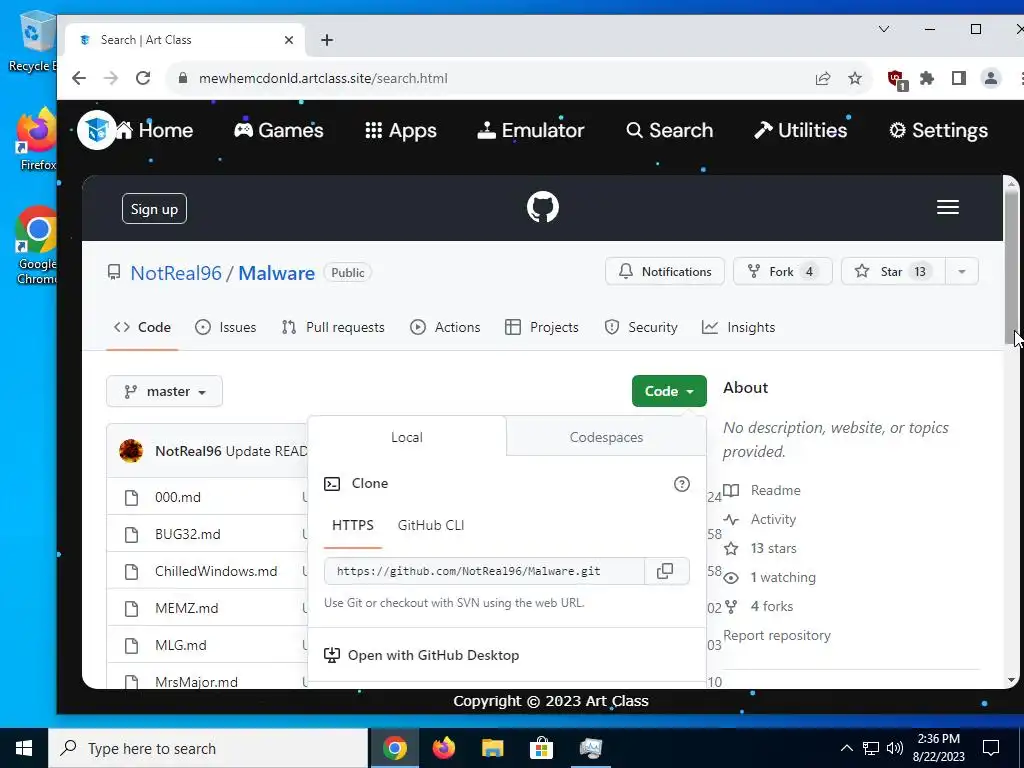Open the Emulator nav item

(531, 130)
